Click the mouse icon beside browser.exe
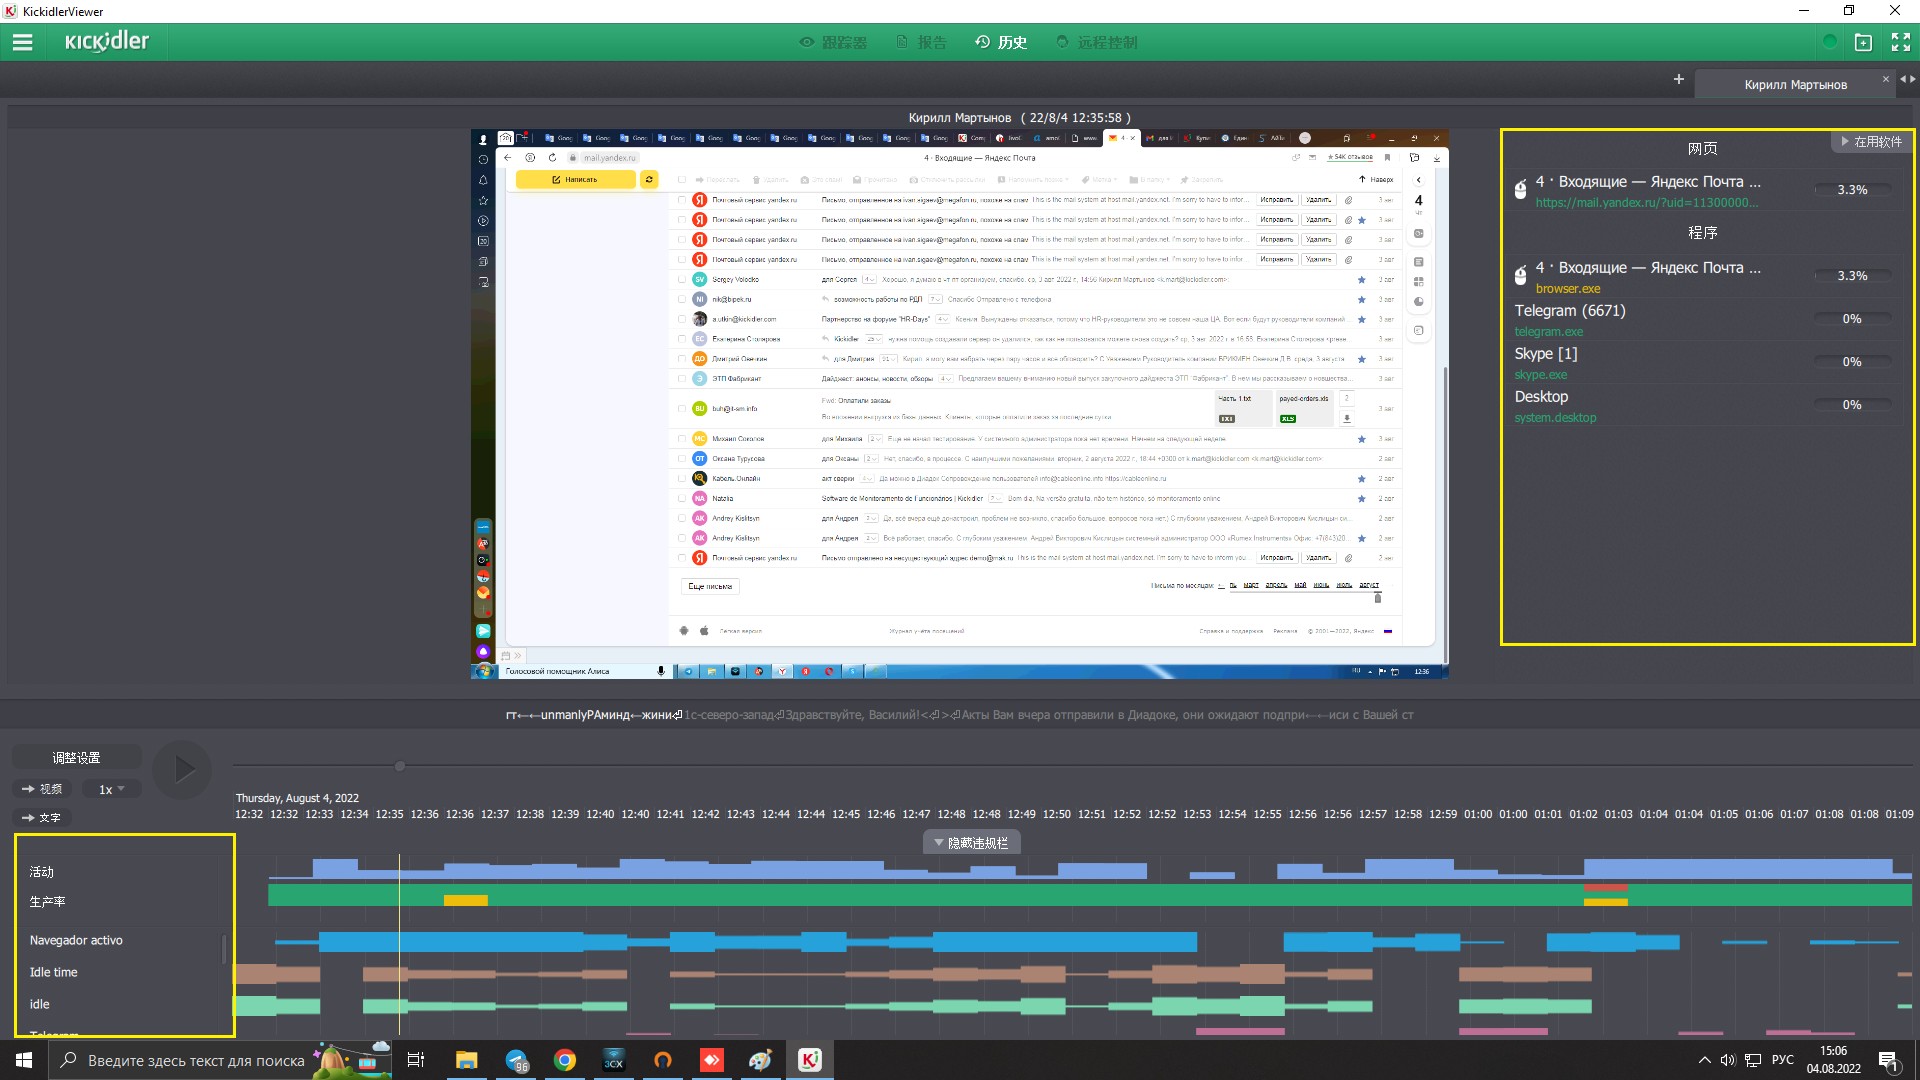This screenshot has width=1920, height=1080. [1520, 276]
